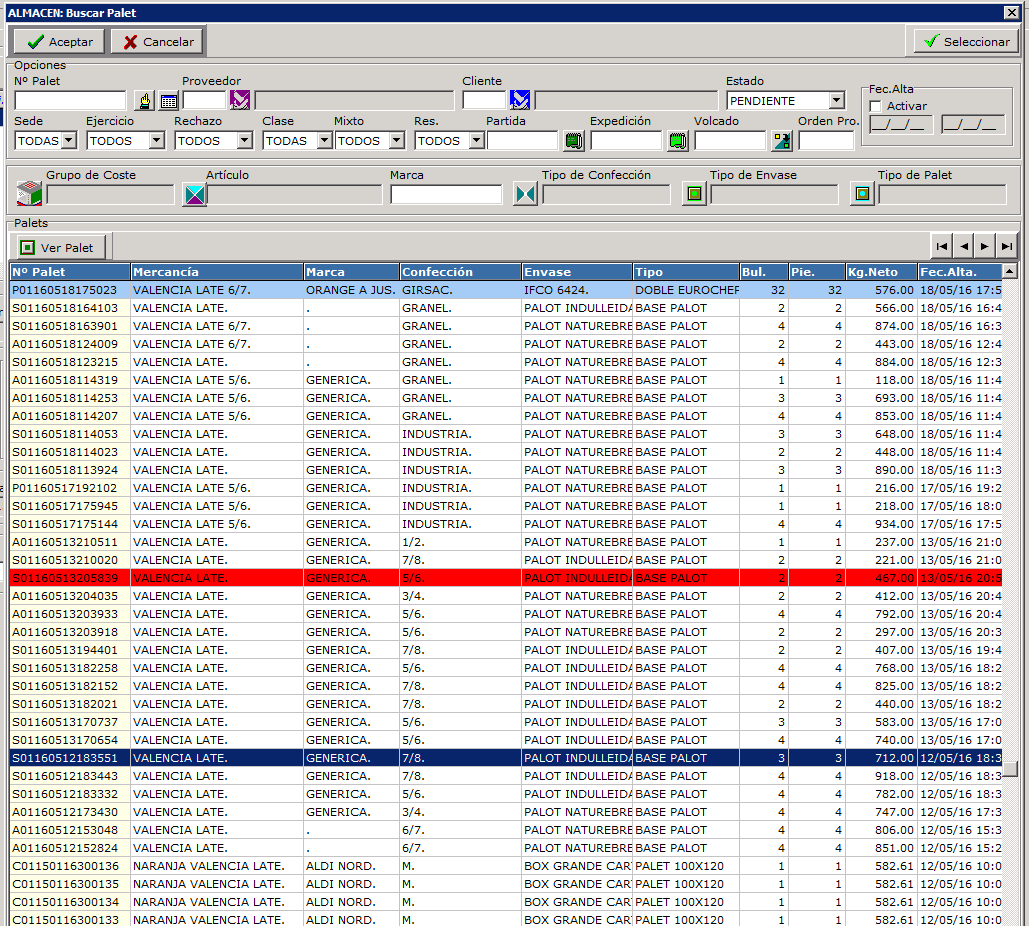Screen dimensions: 1029x926
Task: Enable the Fec.Alta Activar checkbox
Action: 876,106
